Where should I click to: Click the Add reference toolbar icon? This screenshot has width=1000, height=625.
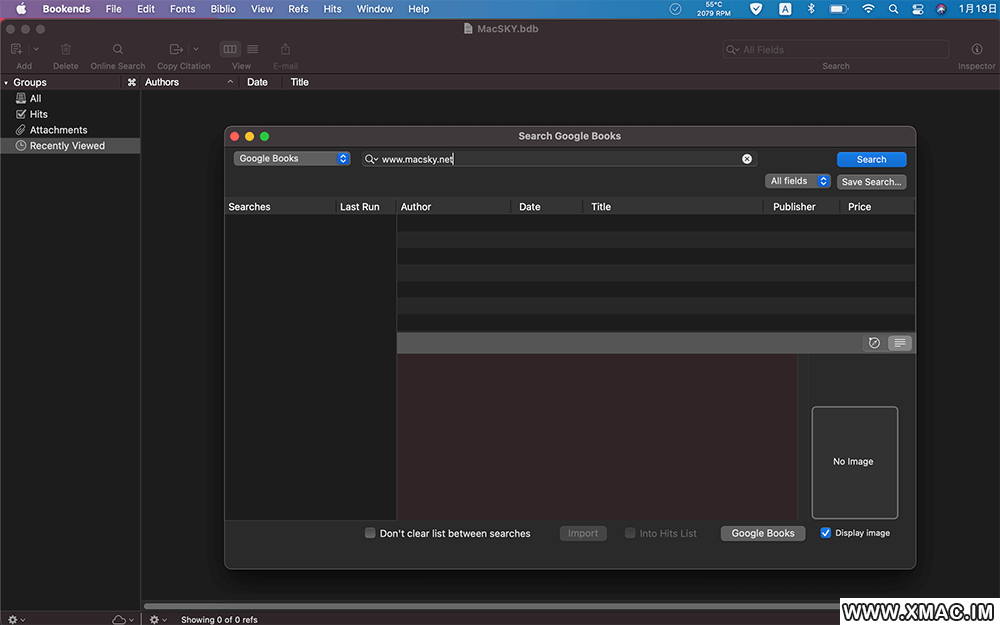16,49
